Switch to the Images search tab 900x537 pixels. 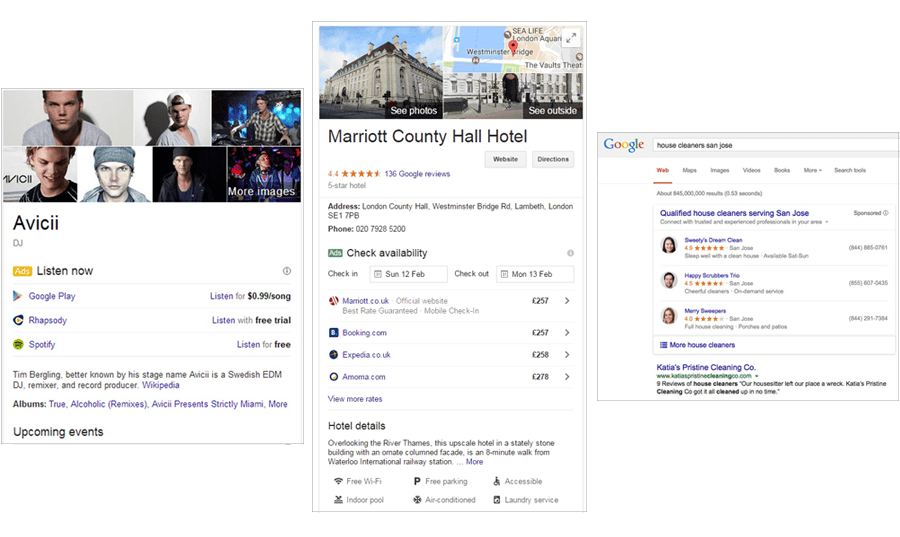[720, 170]
